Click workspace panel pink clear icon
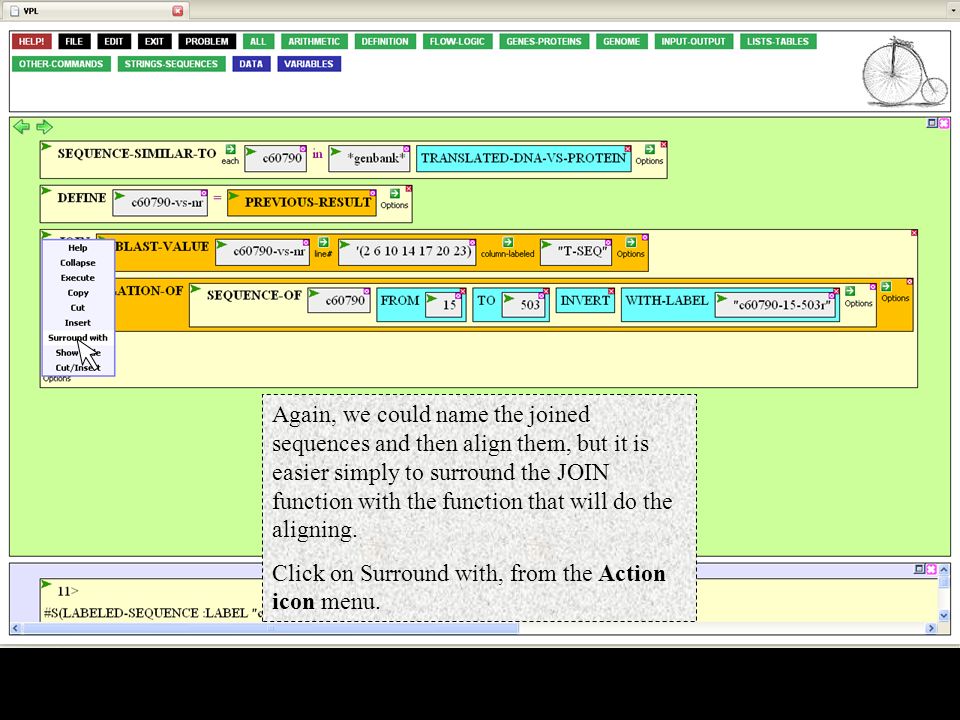 tap(943, 123)
